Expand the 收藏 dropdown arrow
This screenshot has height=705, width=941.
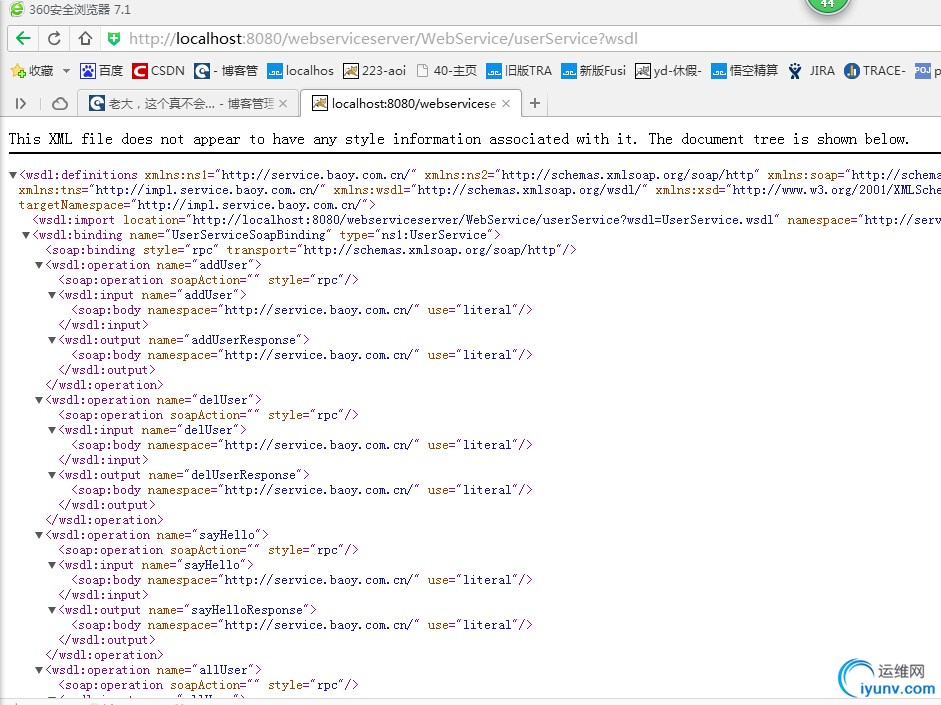[x=66, y=71]
